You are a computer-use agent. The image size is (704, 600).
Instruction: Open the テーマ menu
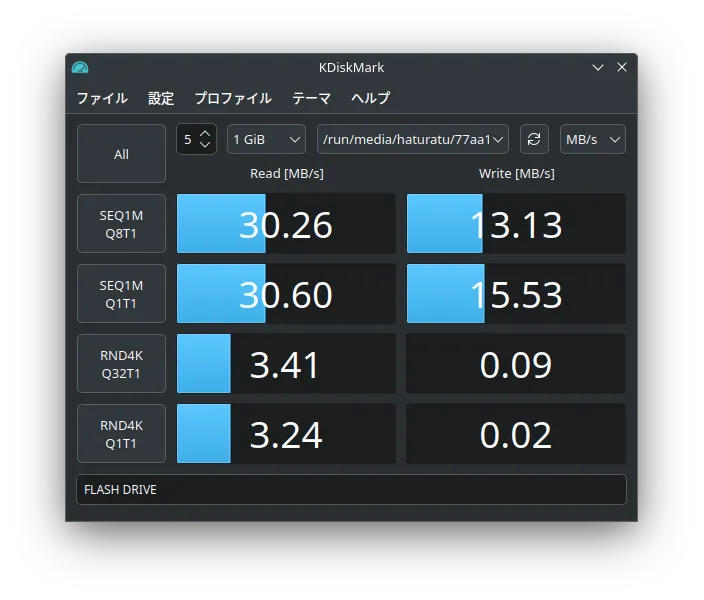[x=311, y=98]
